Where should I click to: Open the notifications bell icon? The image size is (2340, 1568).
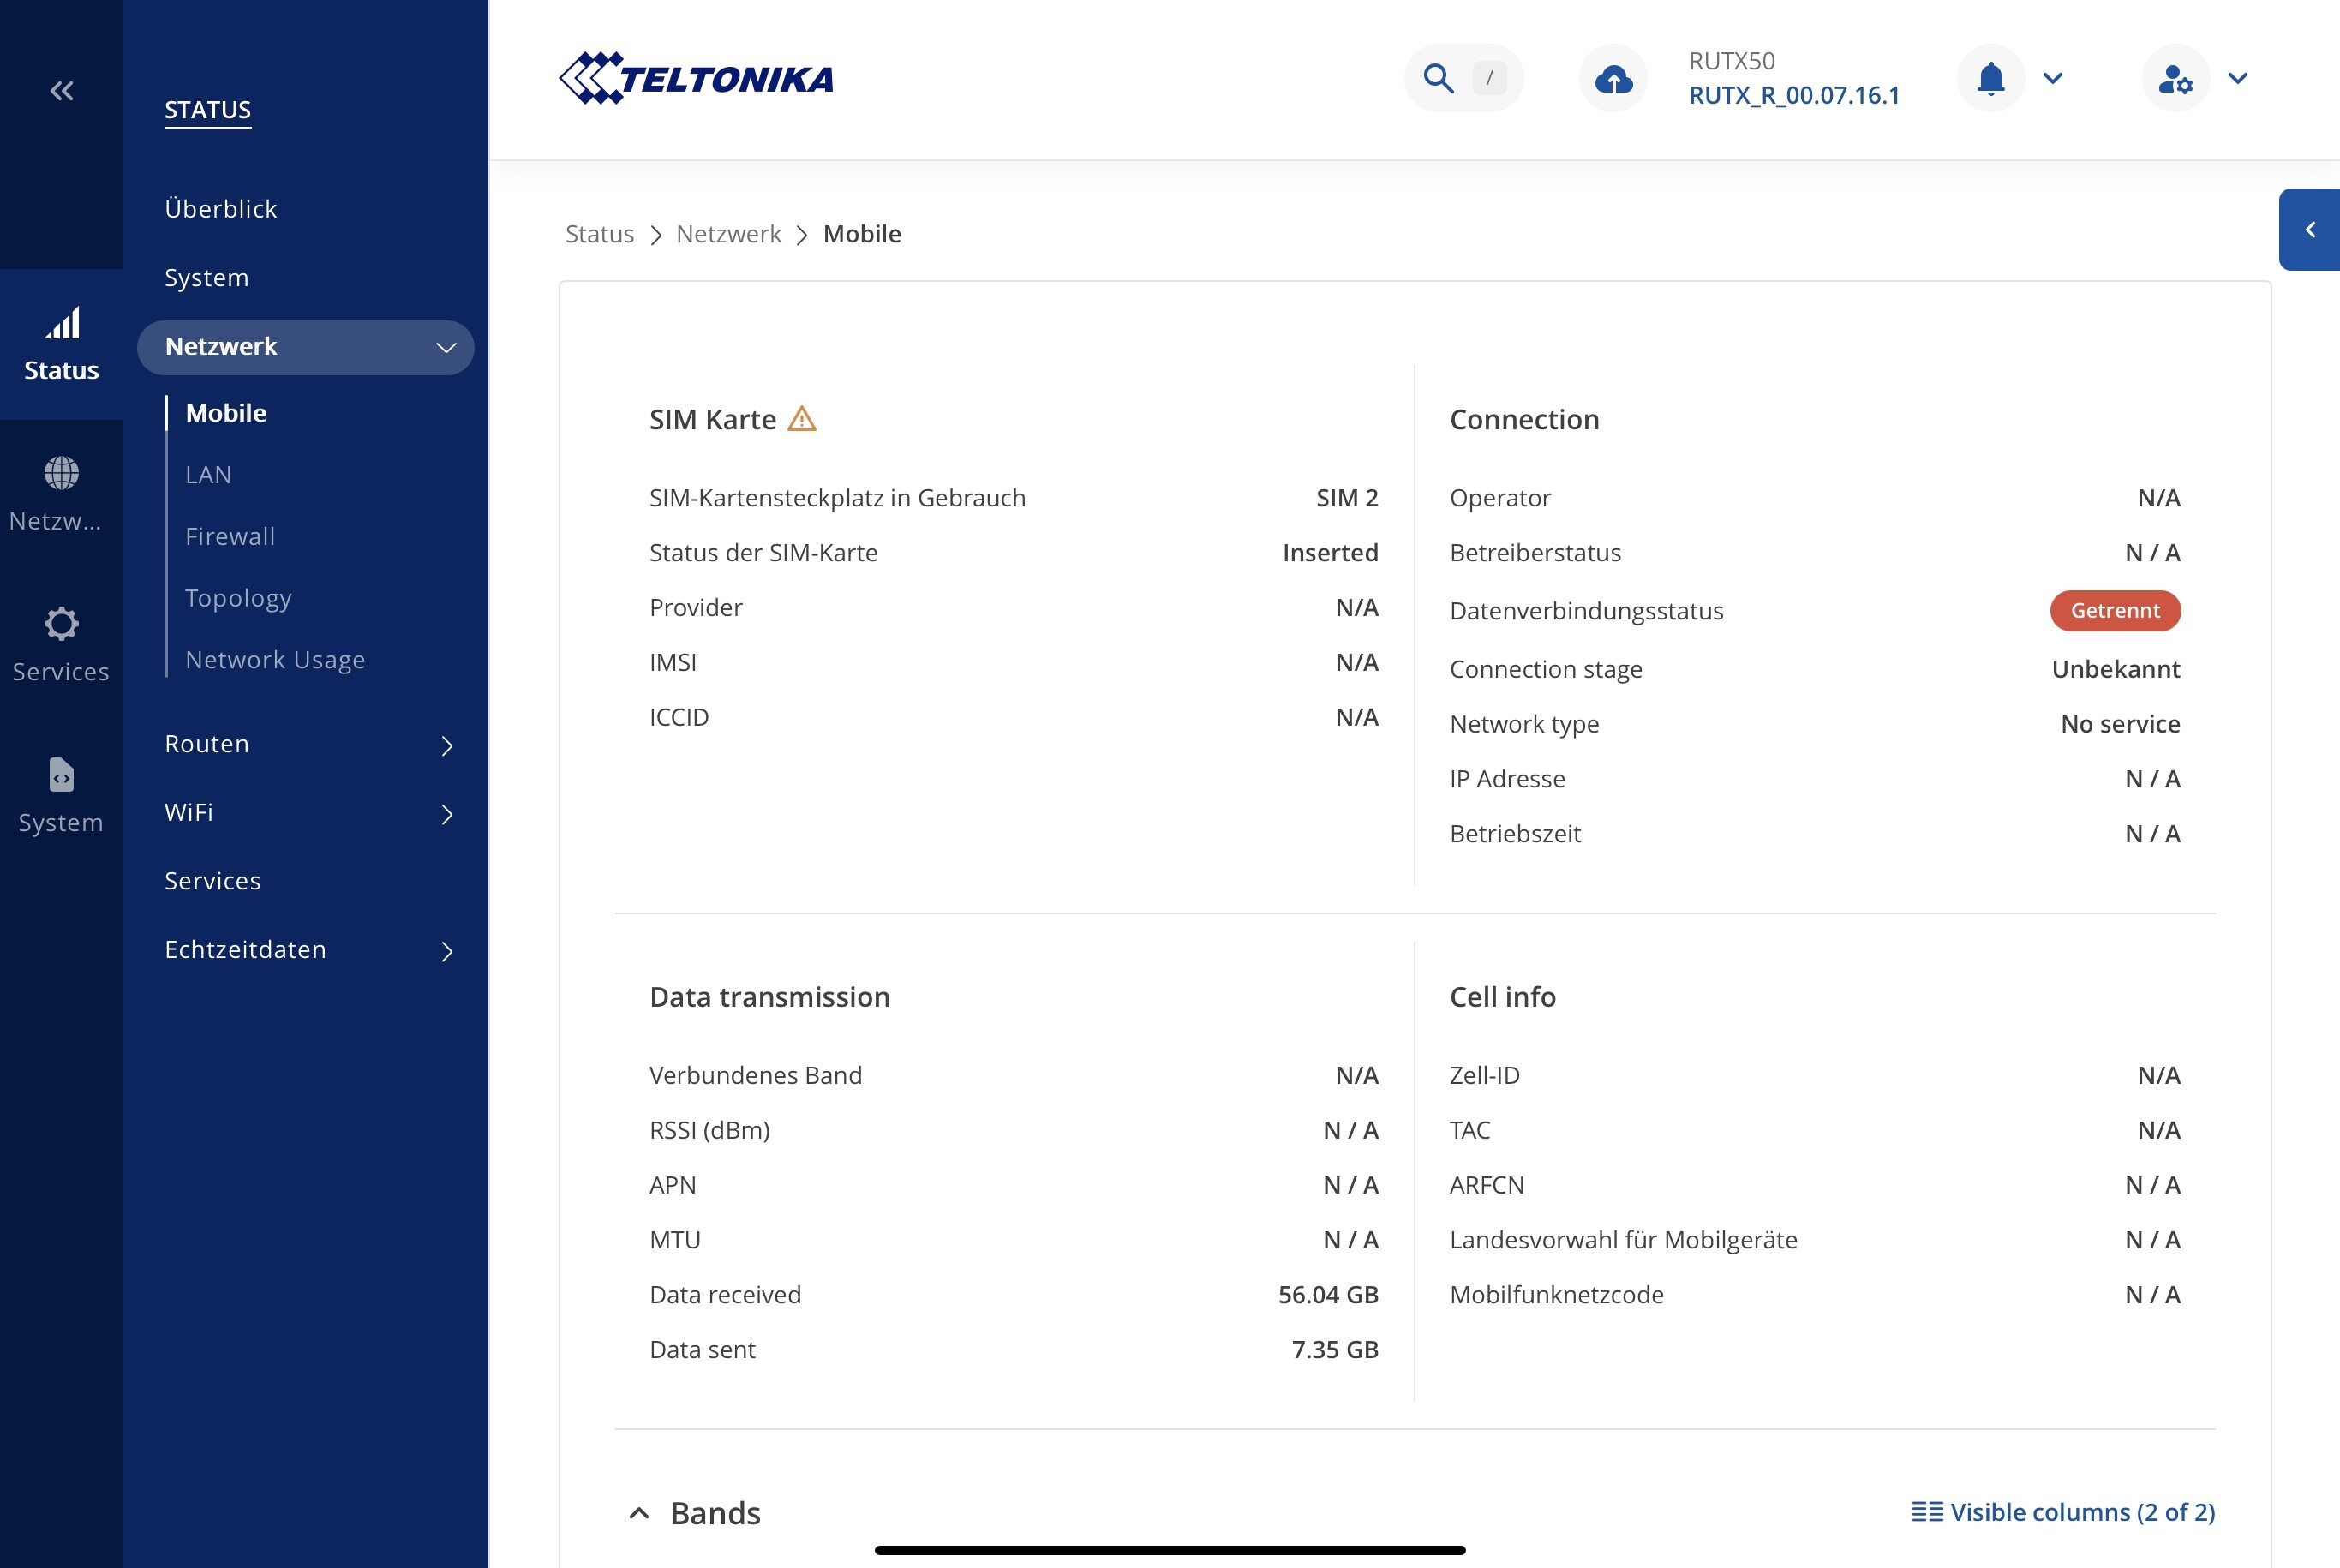(x=1990, y=78)
